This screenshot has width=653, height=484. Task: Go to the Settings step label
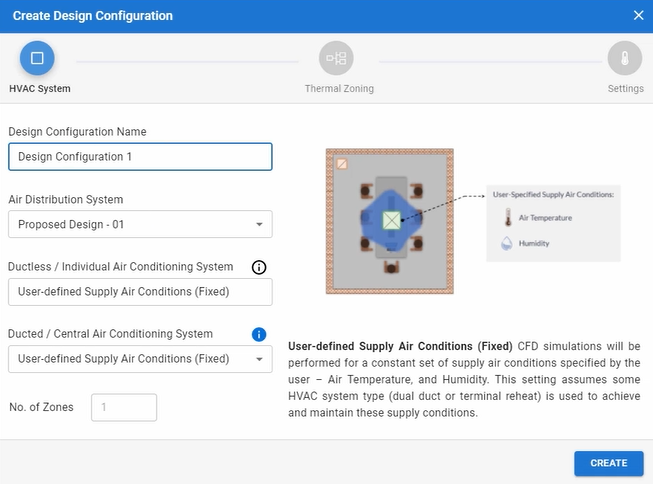click(625, 89)
